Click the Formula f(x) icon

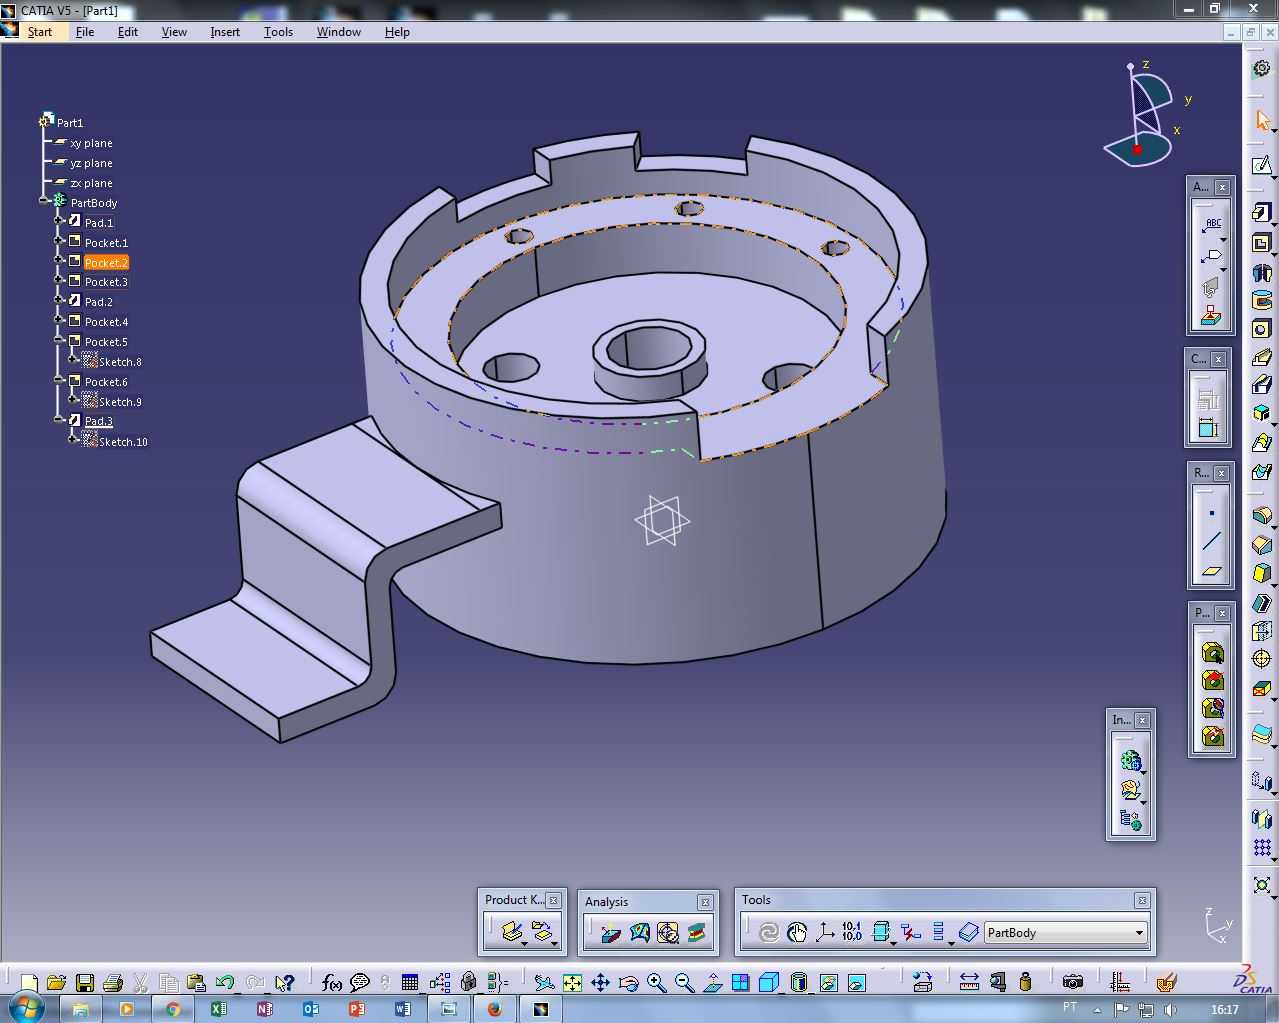point(332,983)
